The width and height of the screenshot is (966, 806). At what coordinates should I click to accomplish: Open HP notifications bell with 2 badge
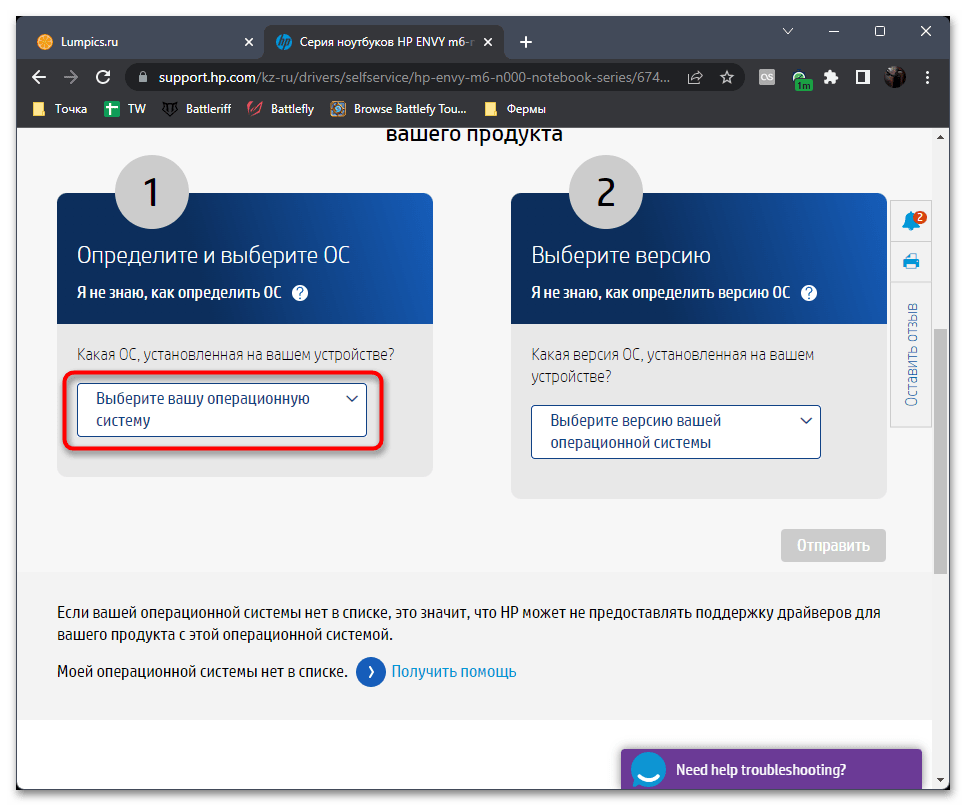tap(912, 221)
